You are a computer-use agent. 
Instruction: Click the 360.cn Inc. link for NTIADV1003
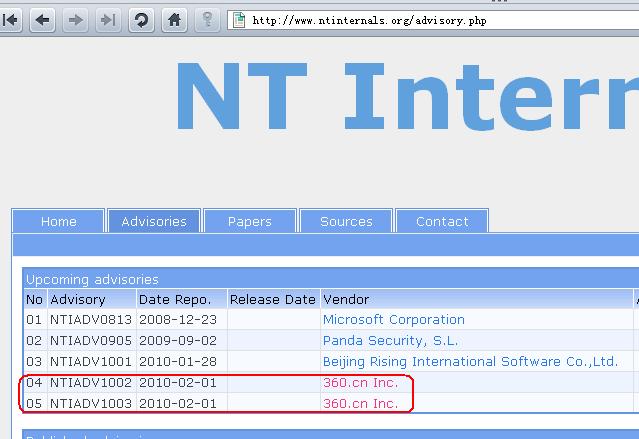360,403
